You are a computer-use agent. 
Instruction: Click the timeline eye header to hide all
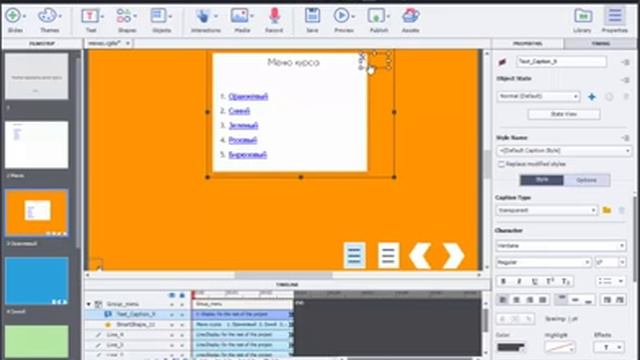click(x=172, y=295)
